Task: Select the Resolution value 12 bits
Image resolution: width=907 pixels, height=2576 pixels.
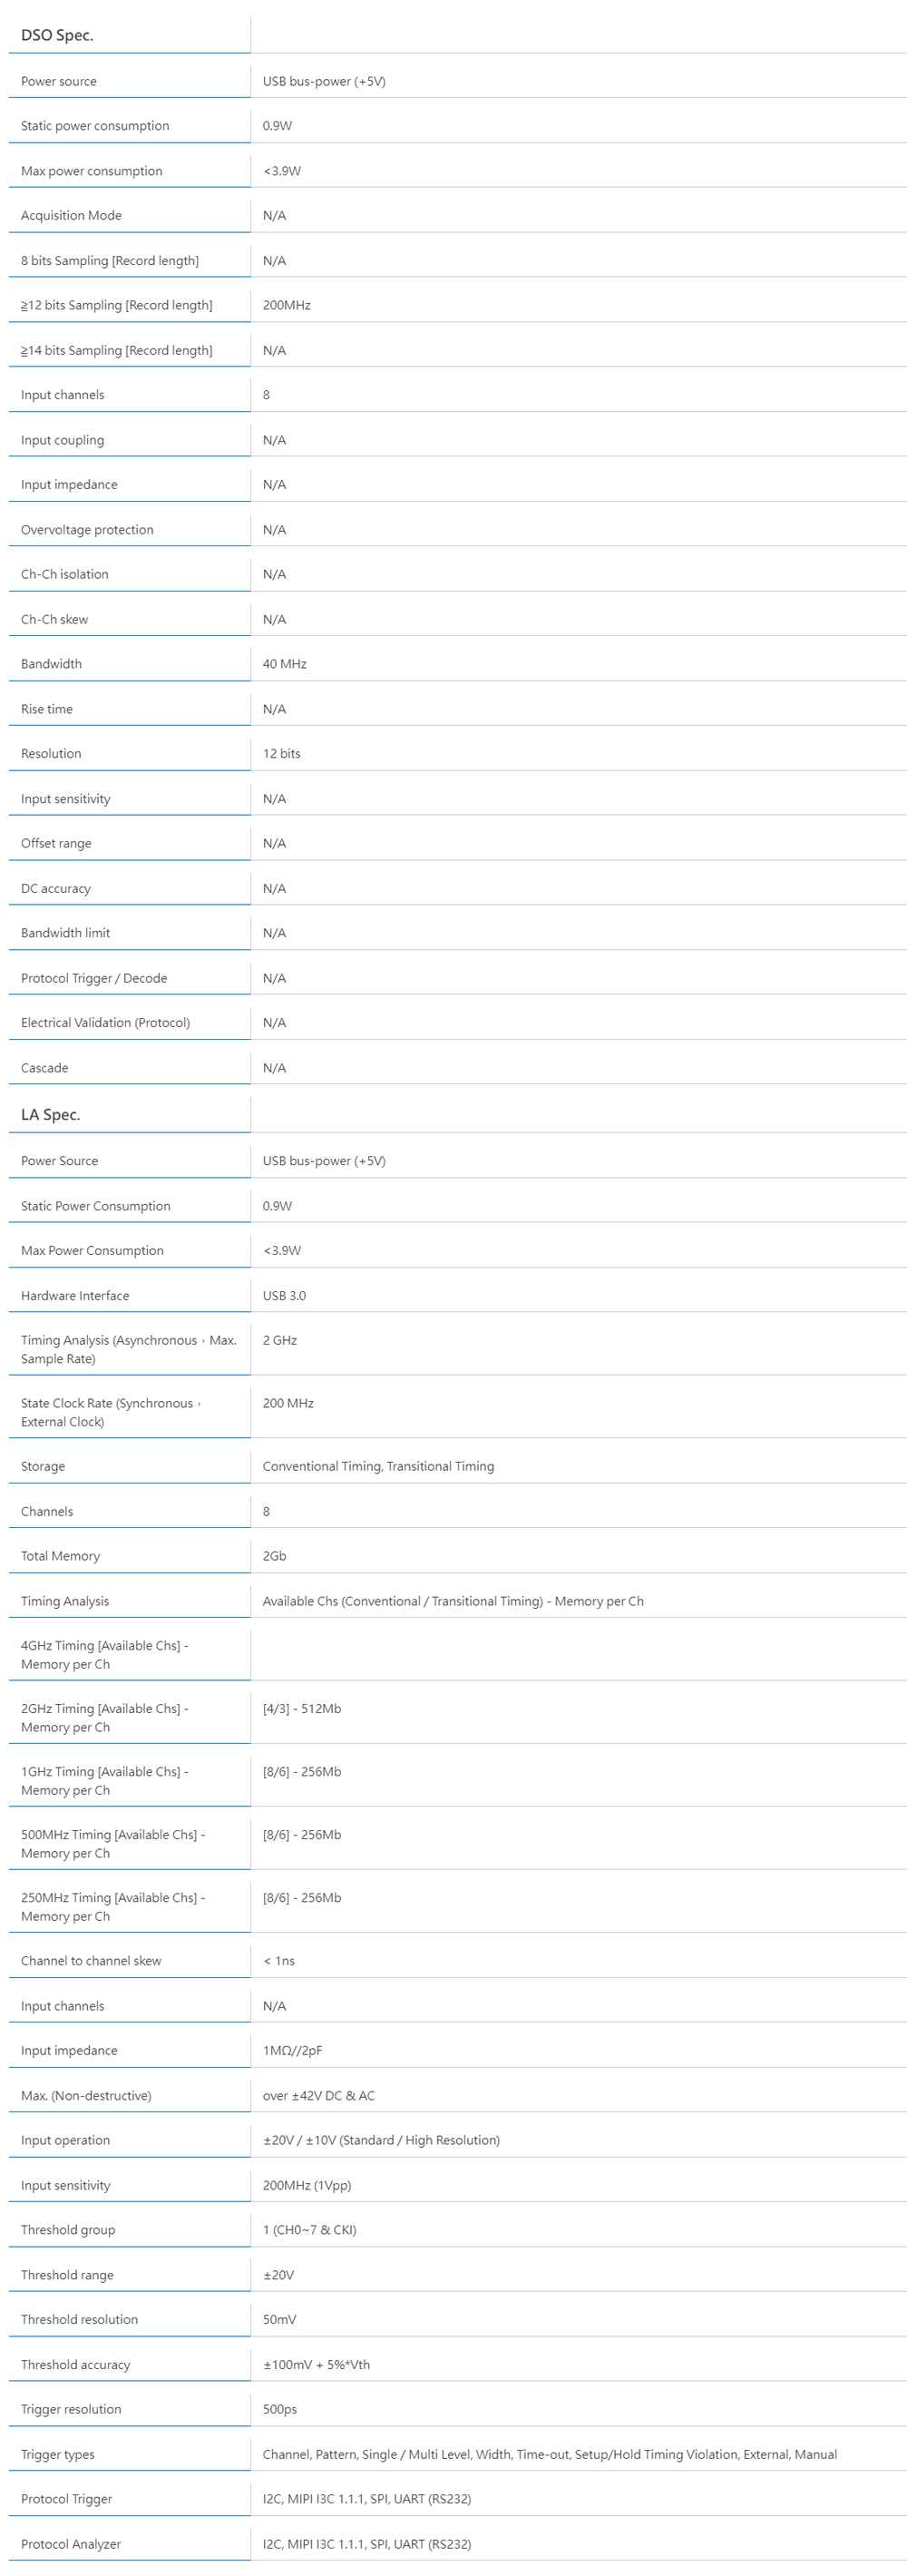Action: (x=281, y=754)
